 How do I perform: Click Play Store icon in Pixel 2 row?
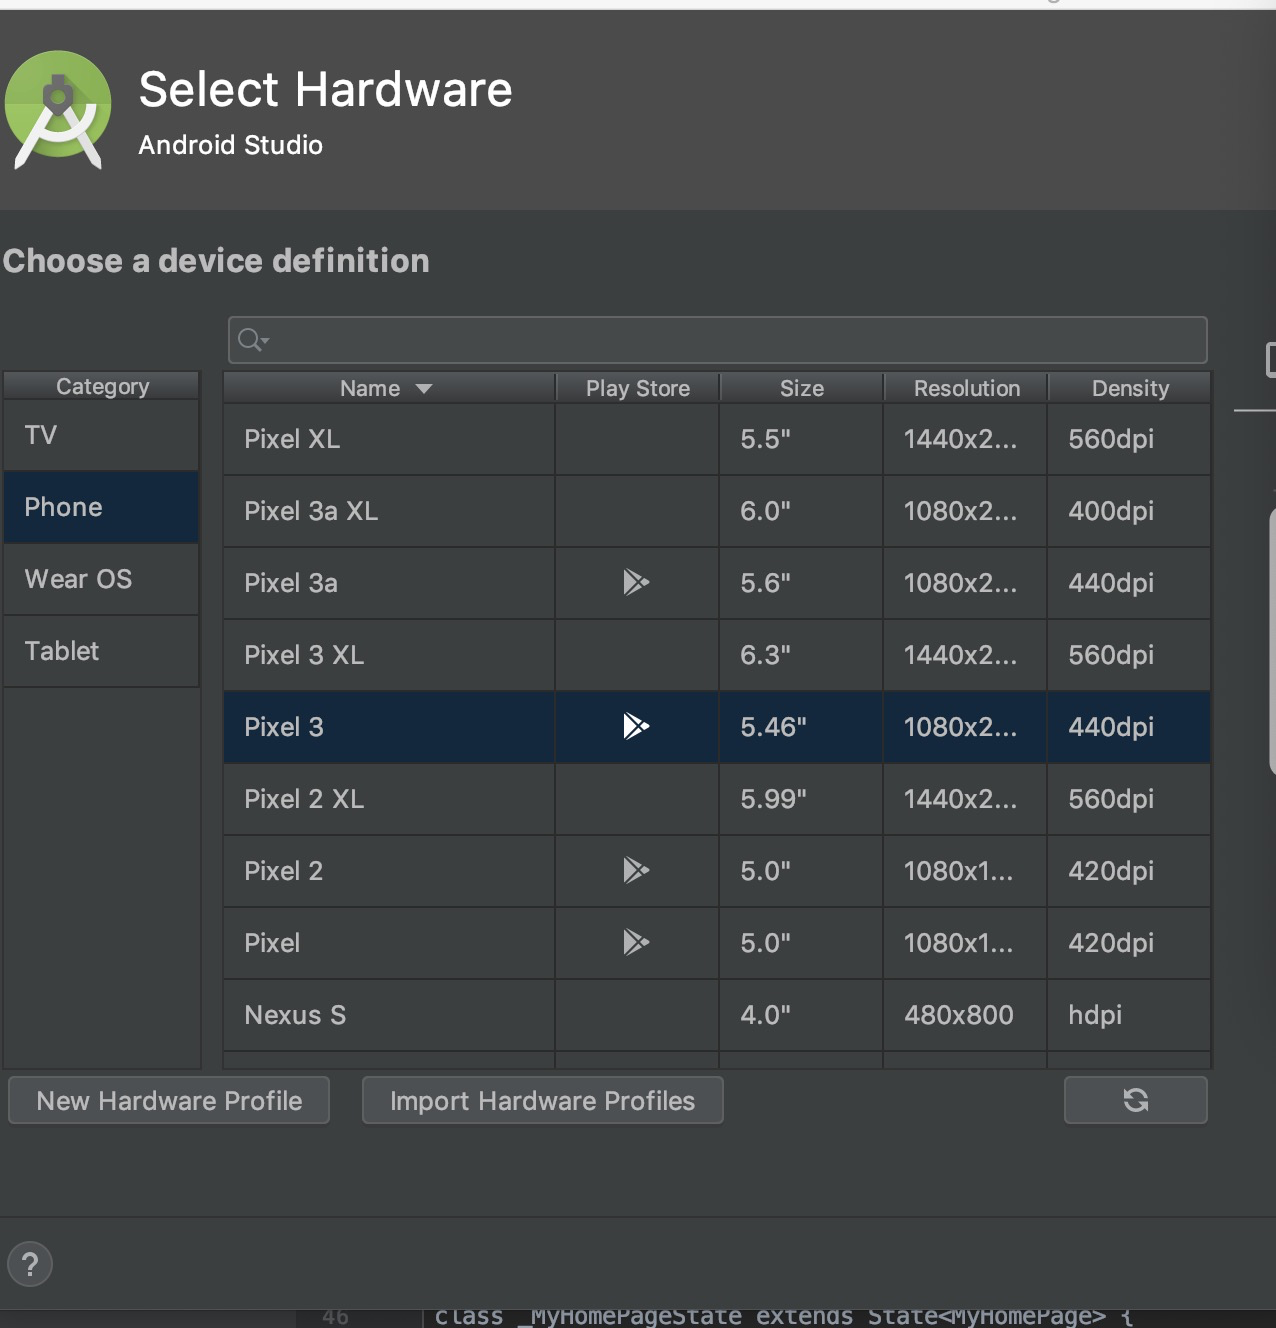[x=636, y=870]
